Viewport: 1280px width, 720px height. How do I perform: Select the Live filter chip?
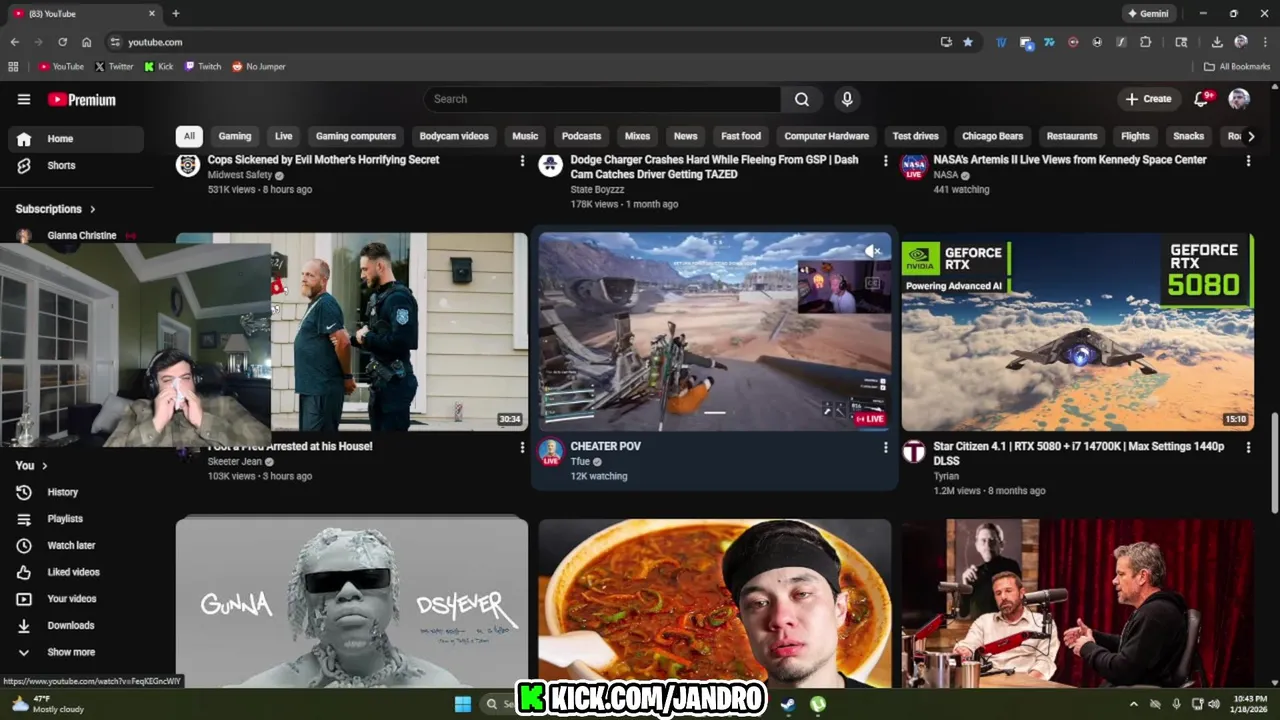(284, 136)
